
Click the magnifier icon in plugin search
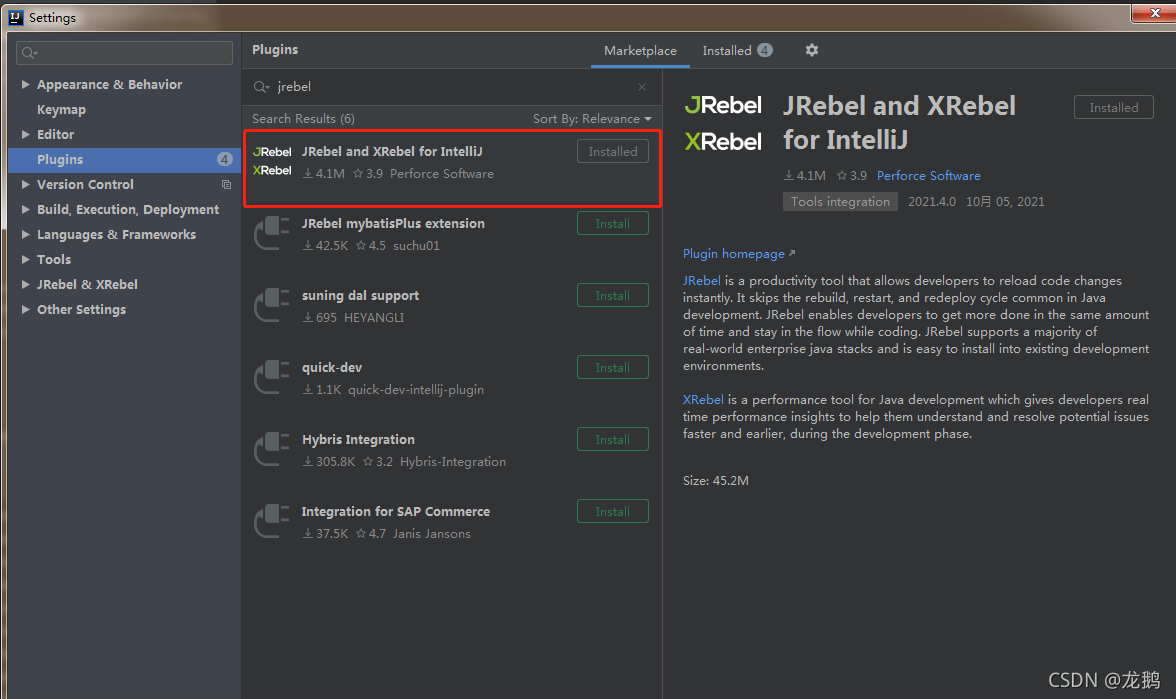click(260, 87)
